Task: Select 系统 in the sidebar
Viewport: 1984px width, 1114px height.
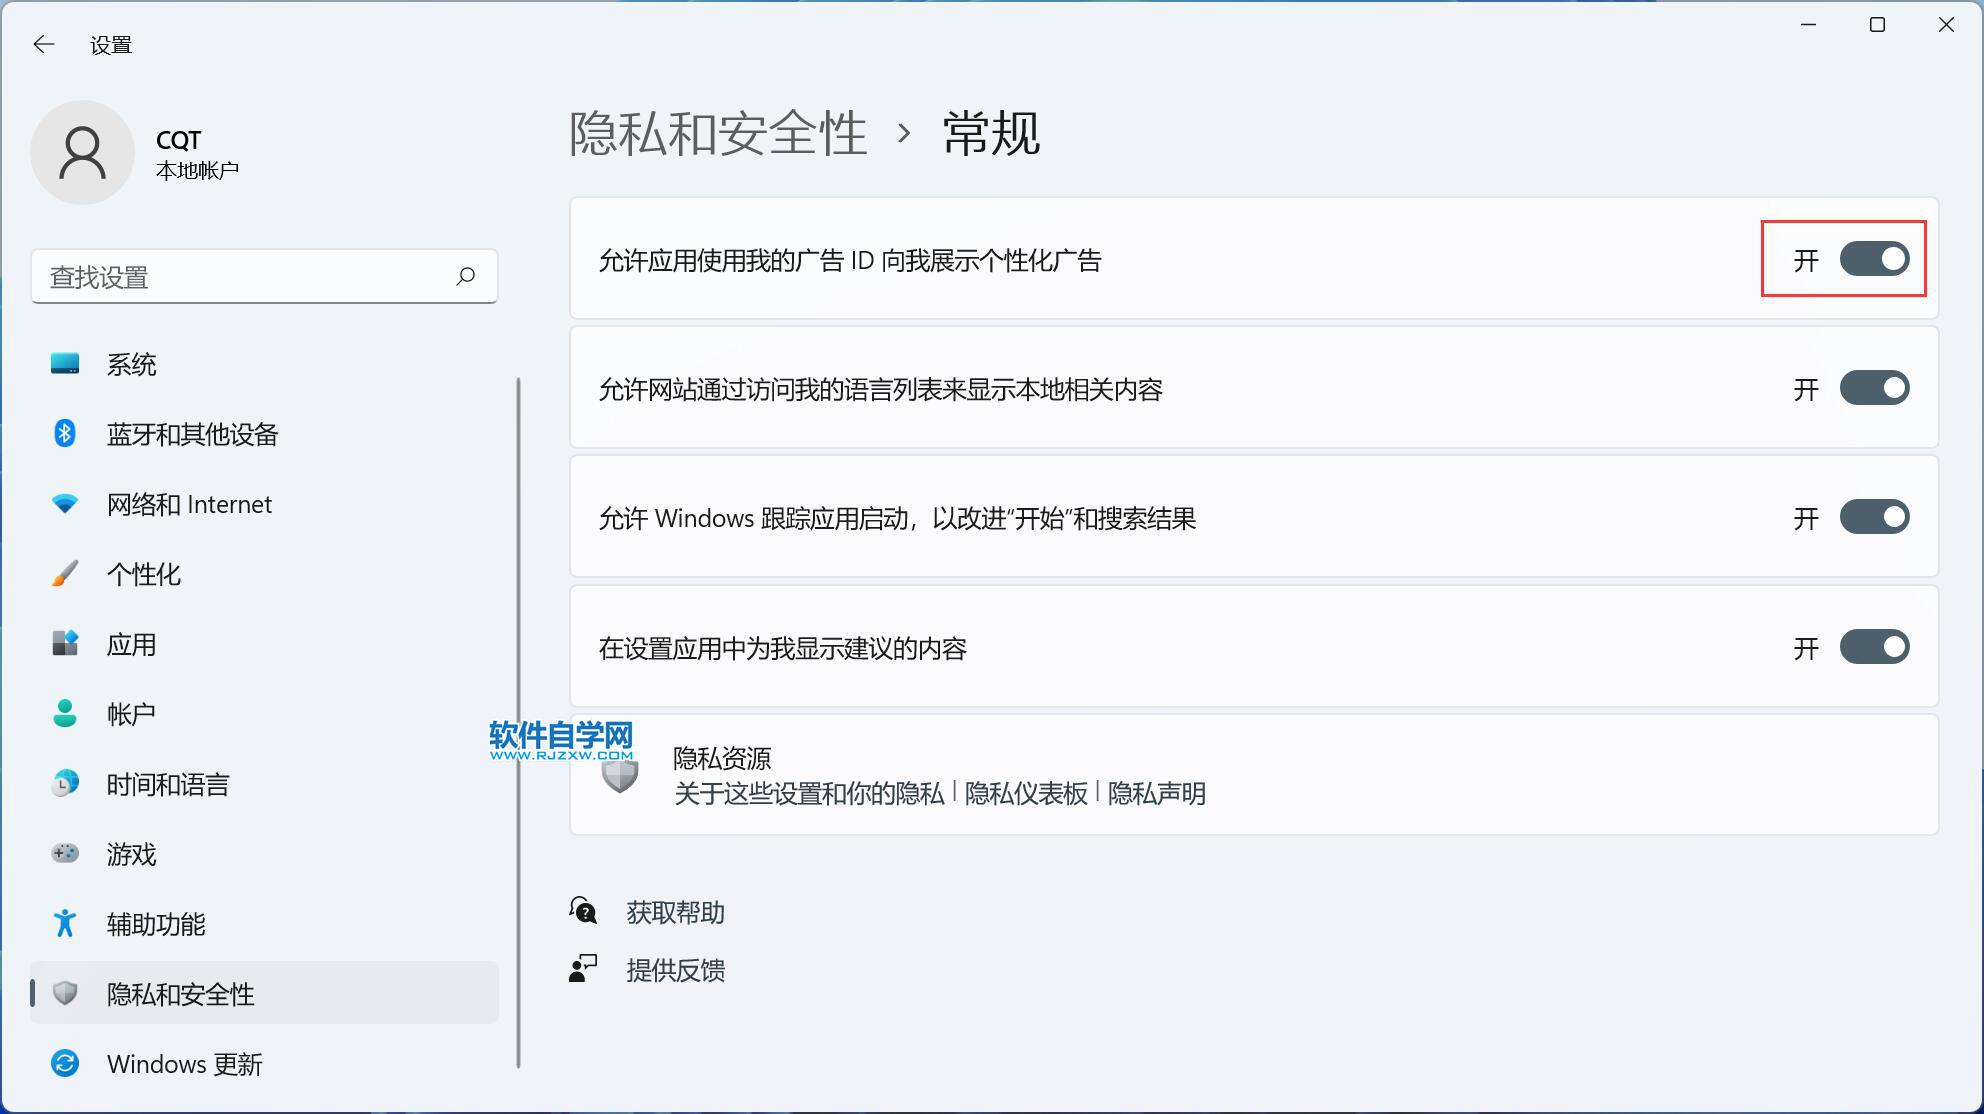Action: (131, 364)
